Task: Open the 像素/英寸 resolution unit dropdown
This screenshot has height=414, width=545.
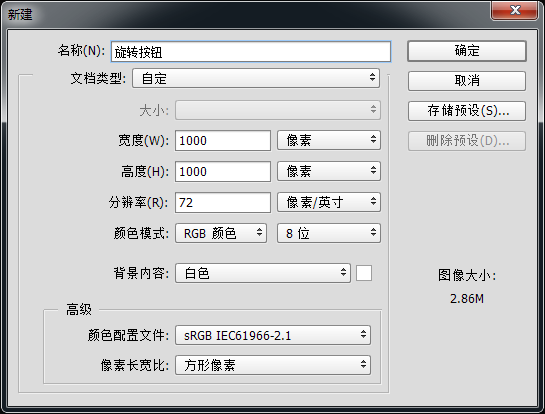Action: pyautogui.click(x=329, y=202)
